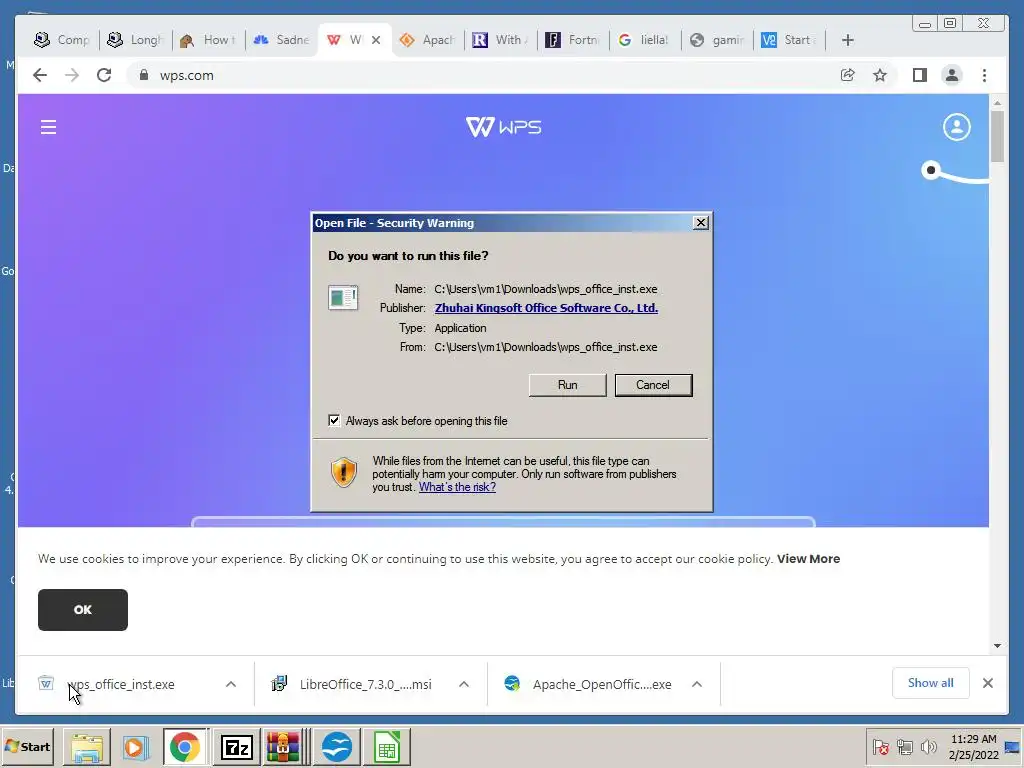Click 'Show all' downloads button
This screenshot has width=1024, height=768.
(x=930, y=682)
